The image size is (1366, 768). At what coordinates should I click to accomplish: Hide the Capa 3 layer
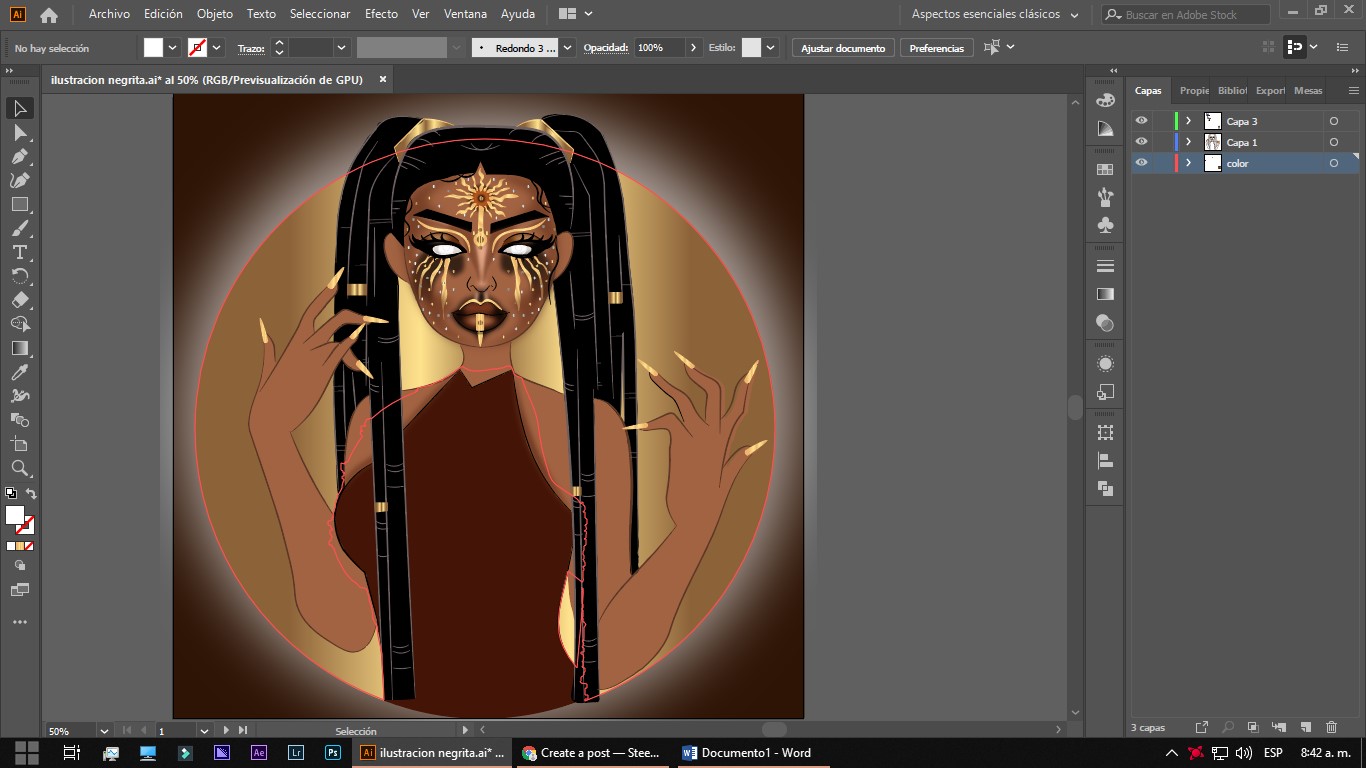click(x=1141, y=120)
